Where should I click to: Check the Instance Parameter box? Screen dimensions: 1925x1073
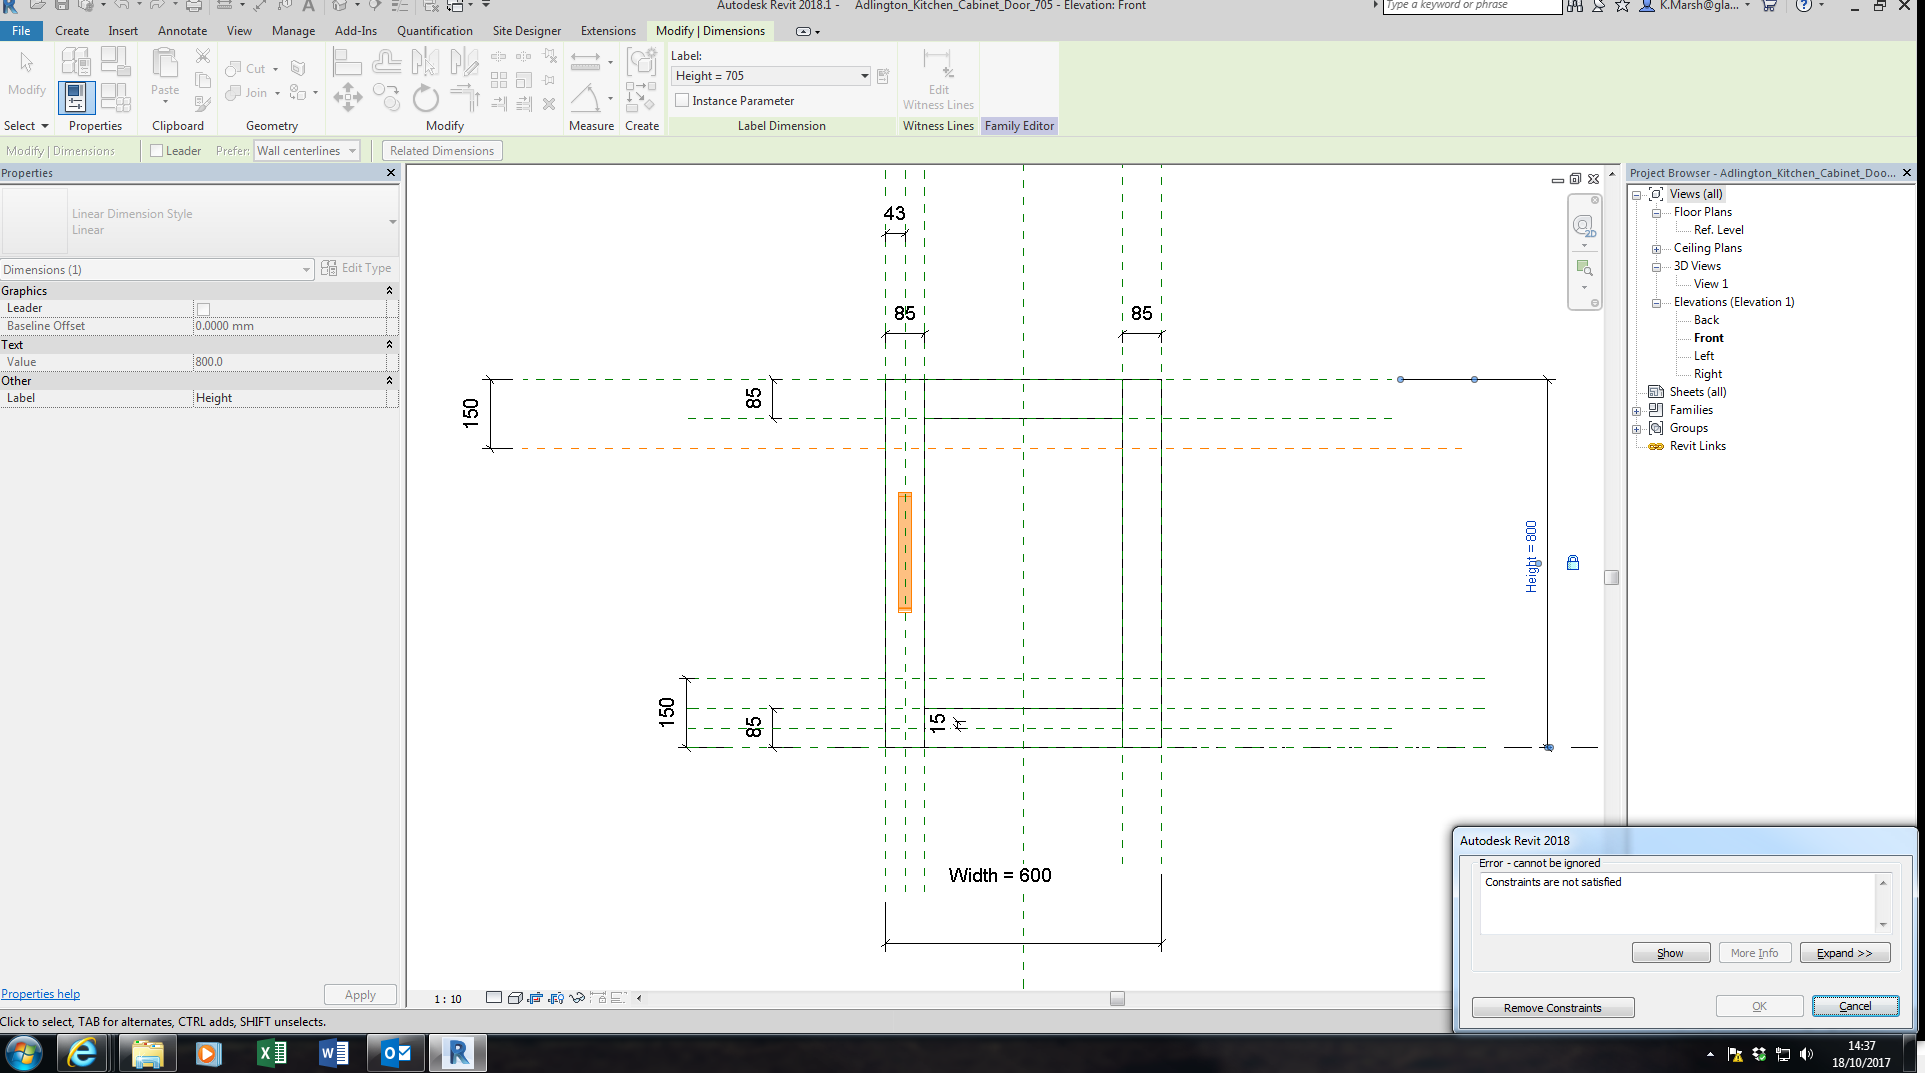point(682,100)
